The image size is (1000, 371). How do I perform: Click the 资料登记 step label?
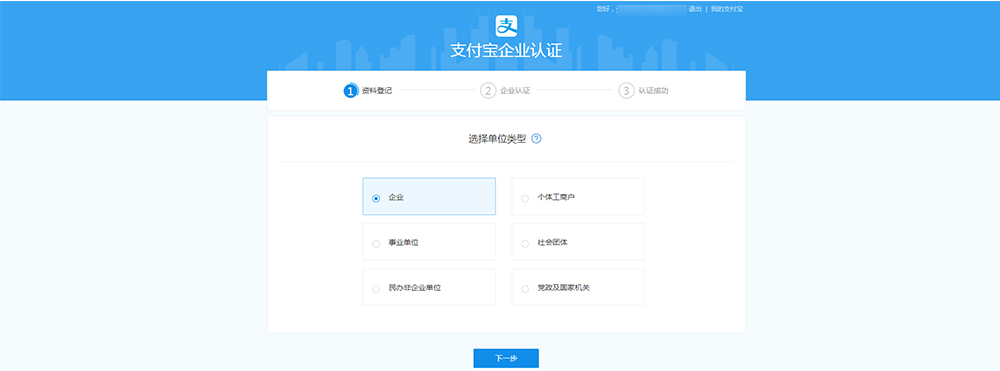376,91
